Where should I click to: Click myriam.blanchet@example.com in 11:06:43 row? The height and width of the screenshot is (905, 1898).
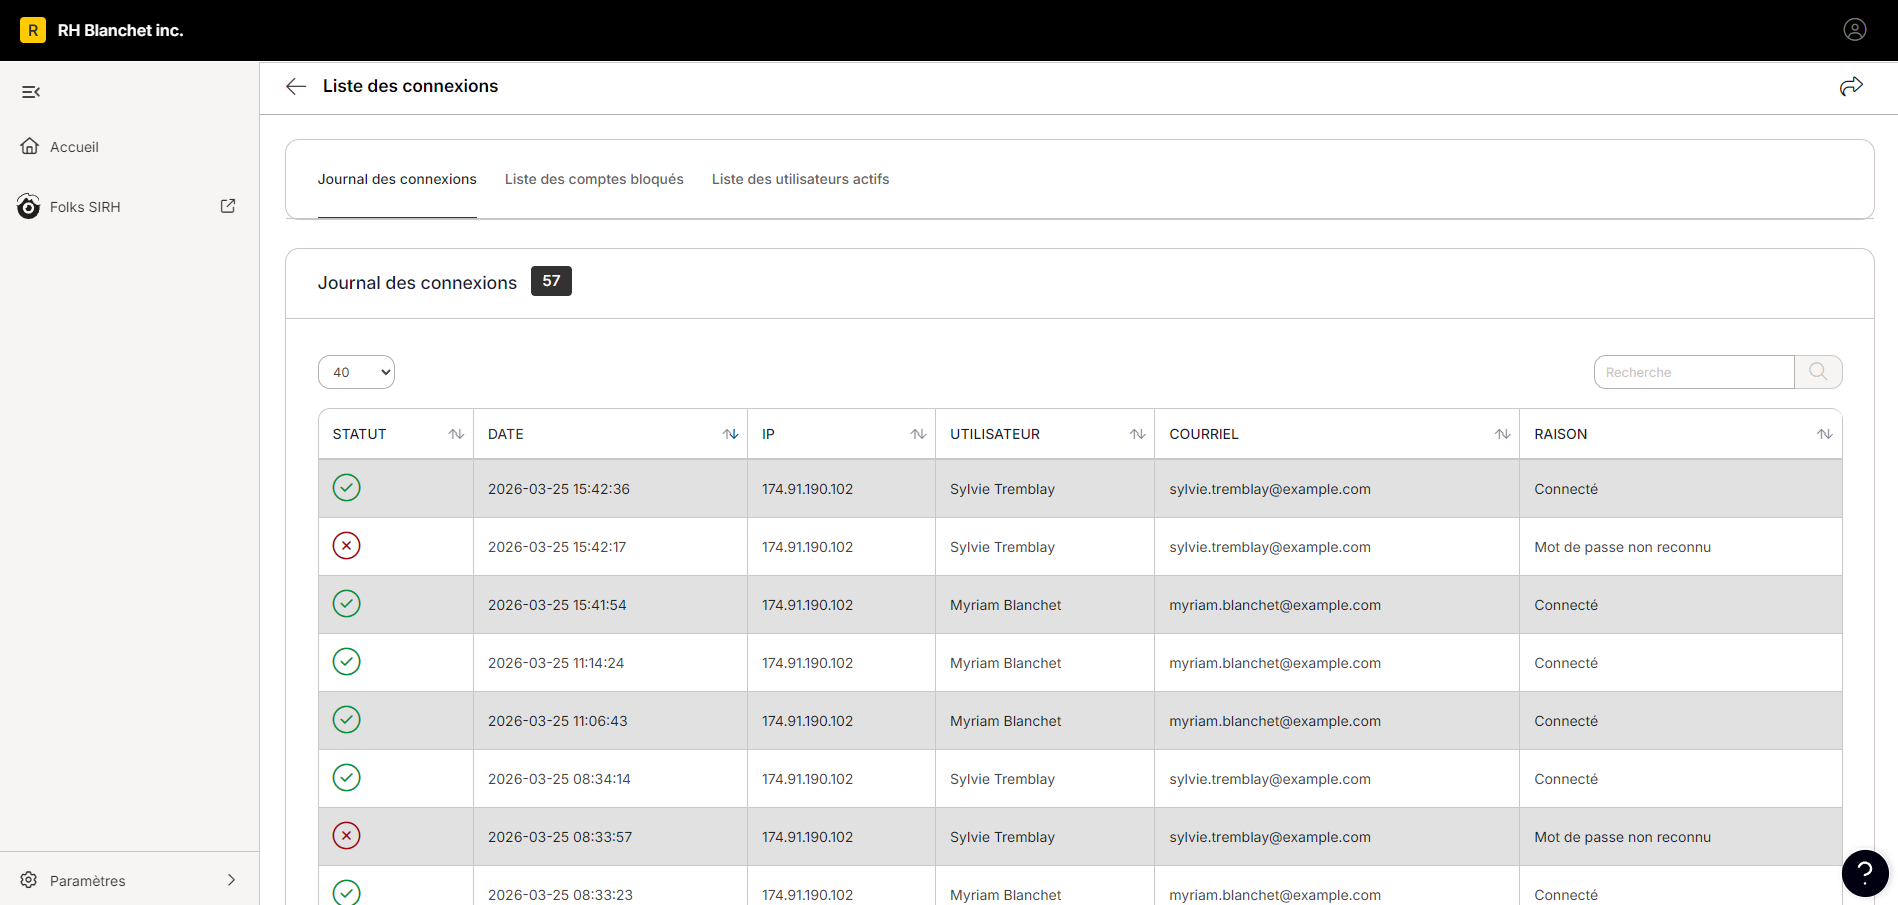[x=1275, y=721]
